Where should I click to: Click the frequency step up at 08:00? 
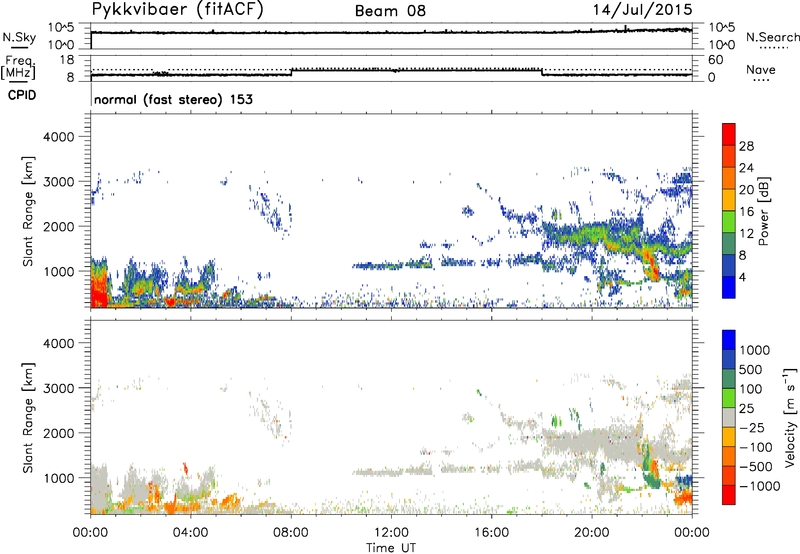(291, 72)
